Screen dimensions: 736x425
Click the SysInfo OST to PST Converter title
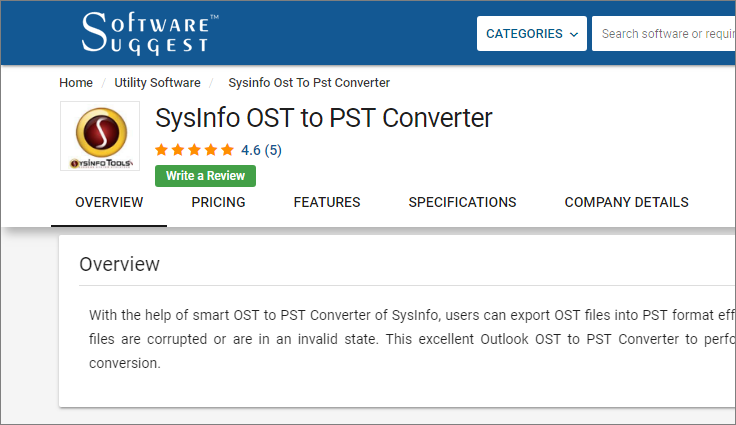324,118
